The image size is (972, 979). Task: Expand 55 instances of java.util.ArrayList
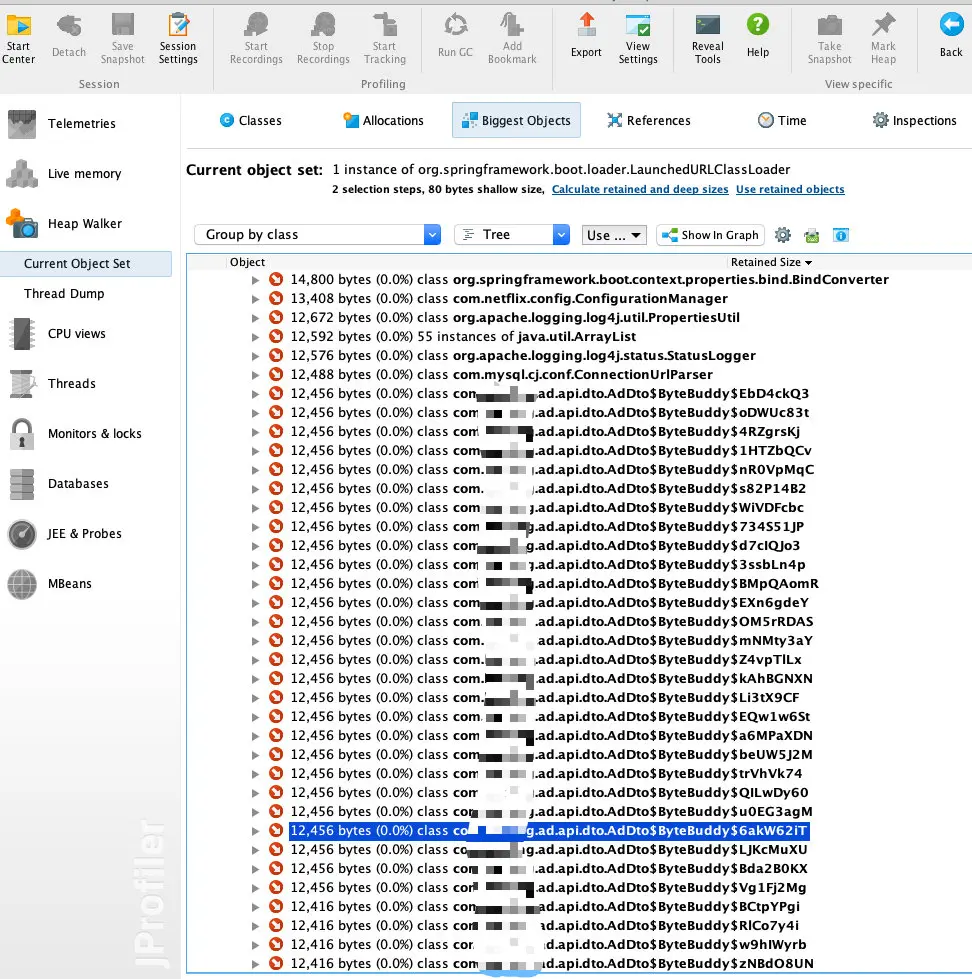(255, 337)
